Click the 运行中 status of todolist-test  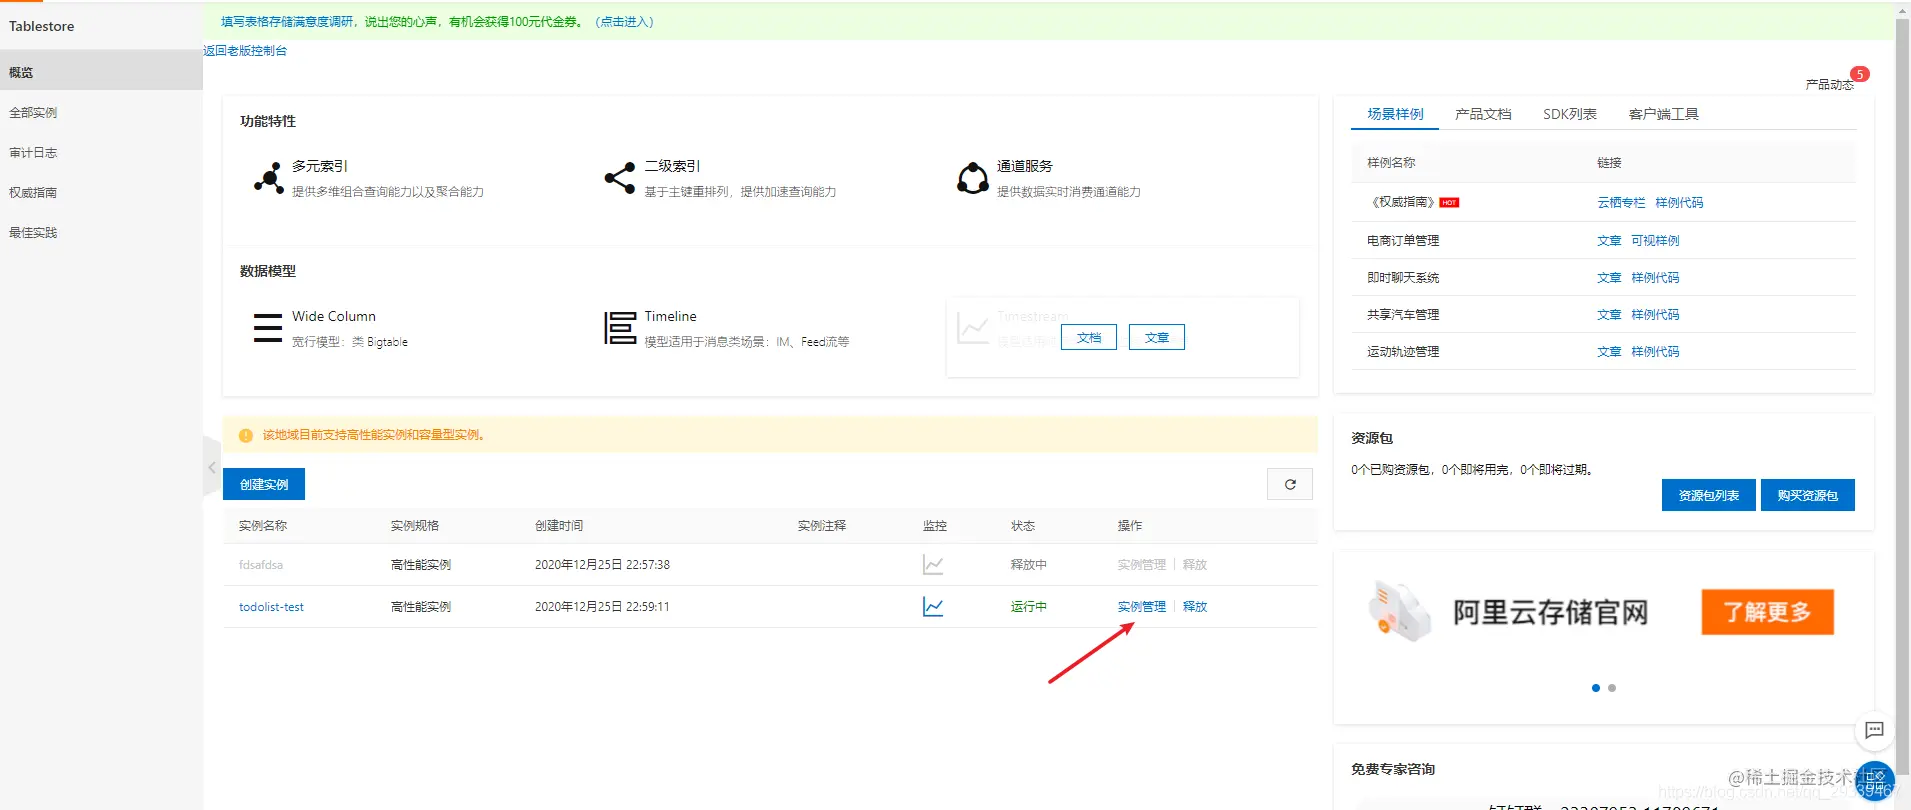[x=1029, y=607]
